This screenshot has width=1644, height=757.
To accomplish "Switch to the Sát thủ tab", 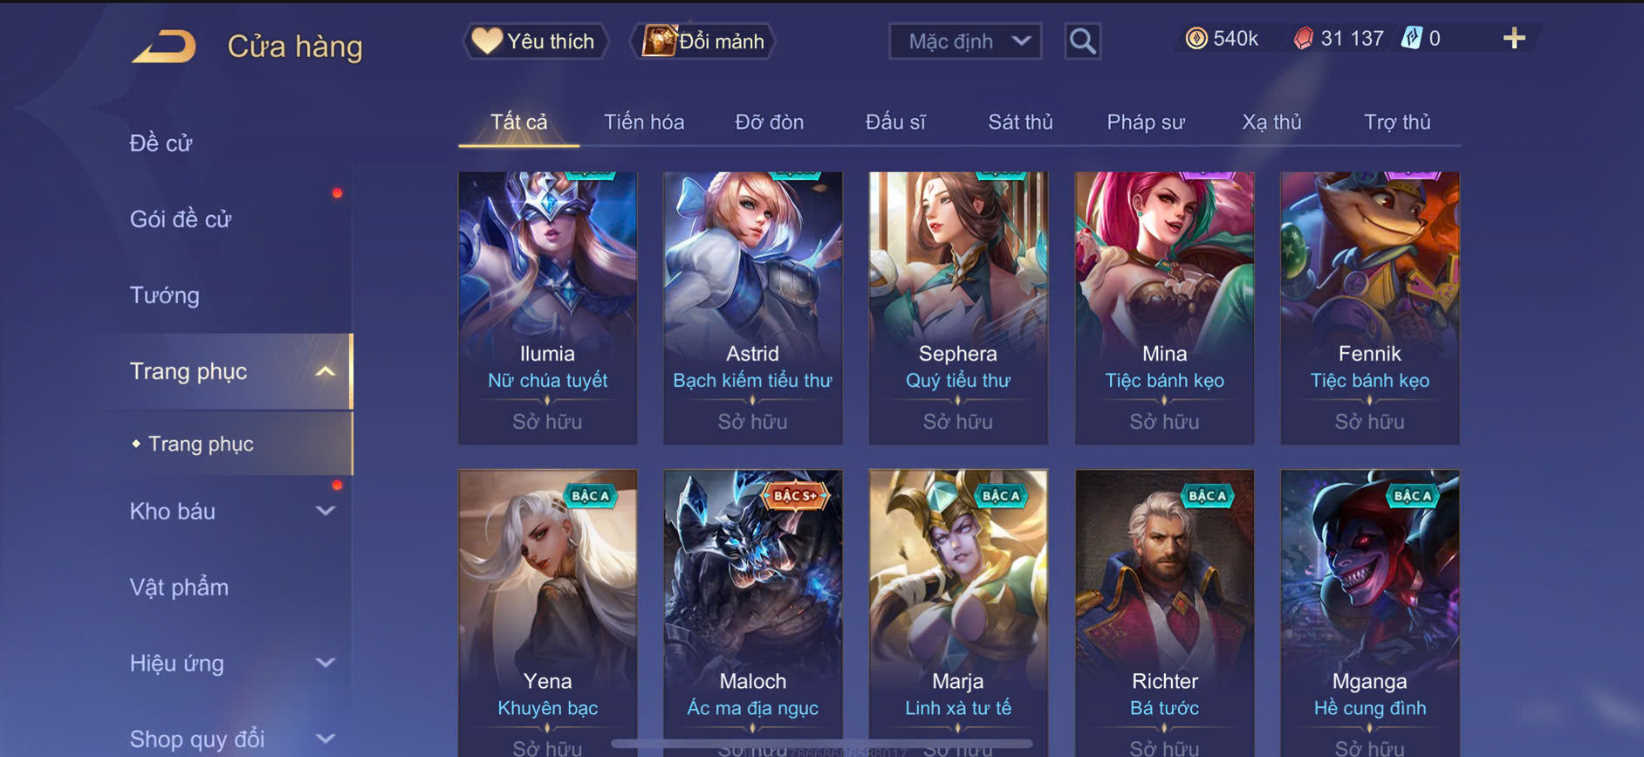I will pyautogui.click(x=1020, y=122).
